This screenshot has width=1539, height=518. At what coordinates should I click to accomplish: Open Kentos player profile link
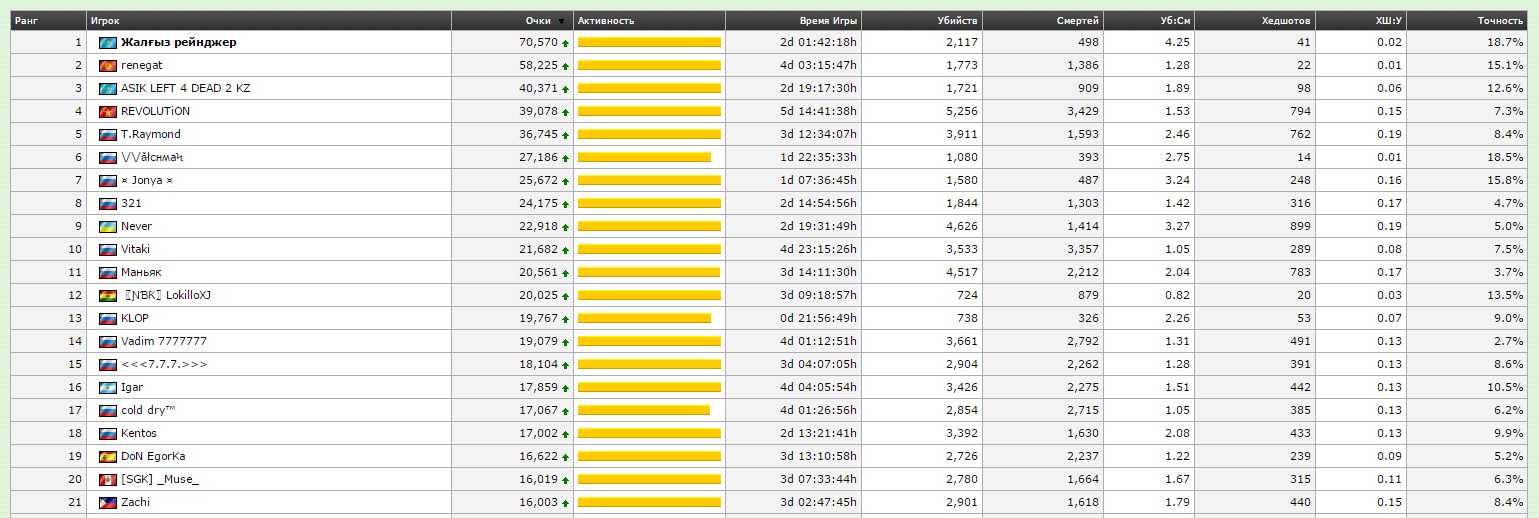pos(138,433)
